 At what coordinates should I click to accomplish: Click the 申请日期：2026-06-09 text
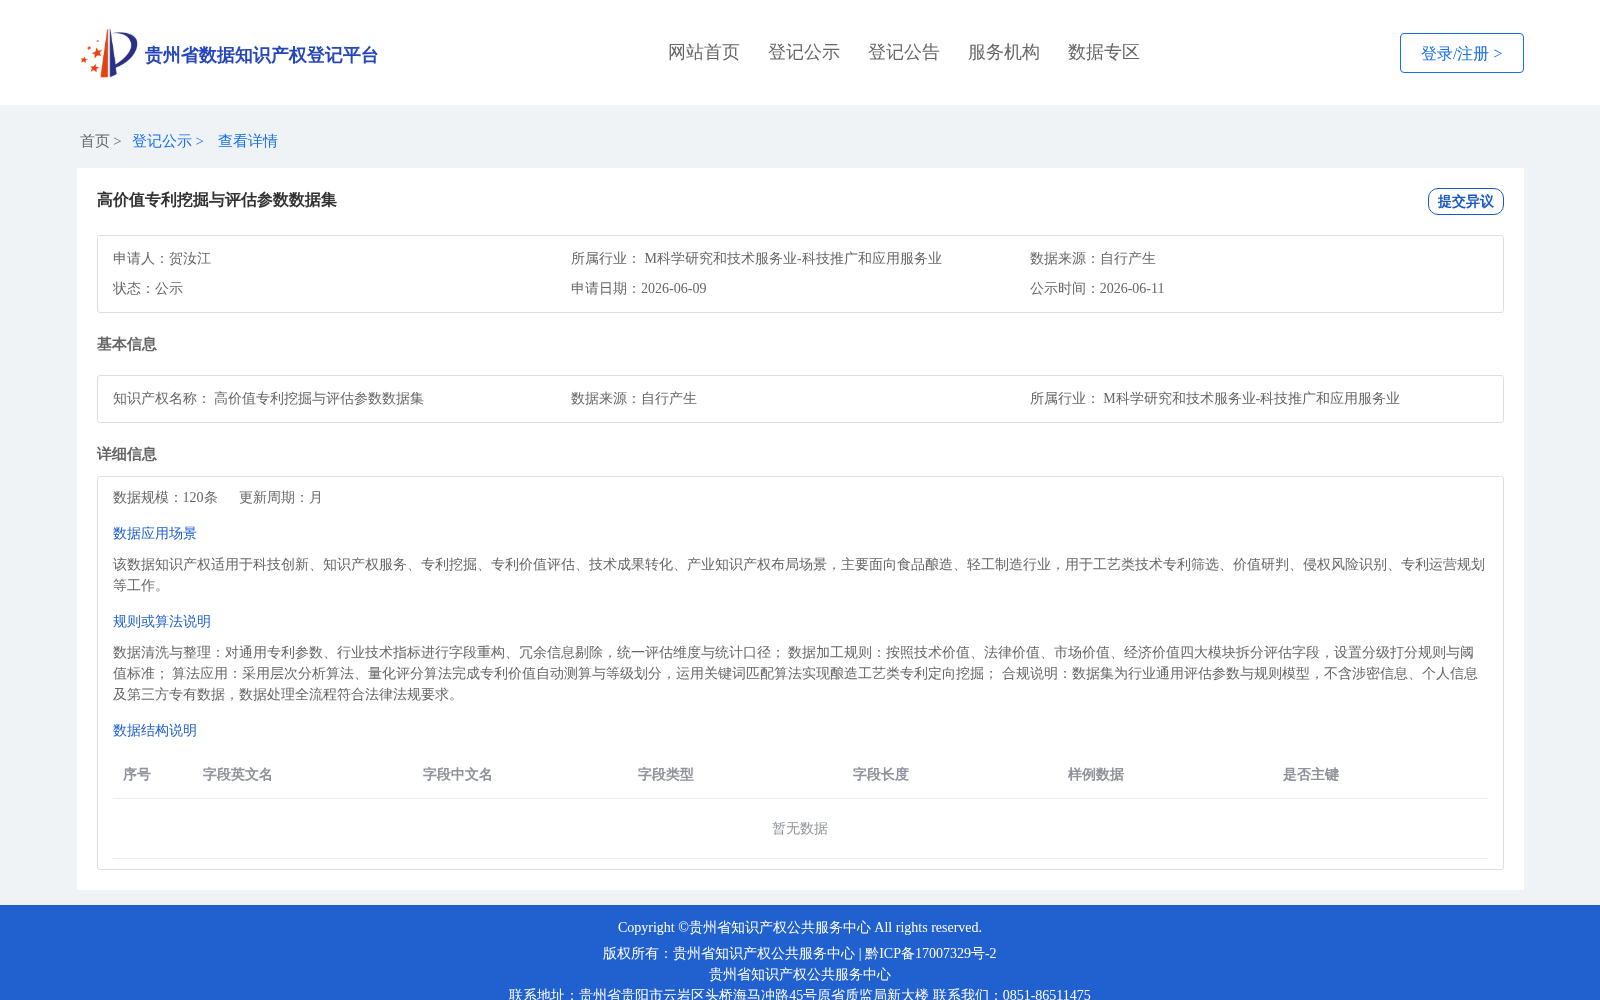tap(639, 288)
